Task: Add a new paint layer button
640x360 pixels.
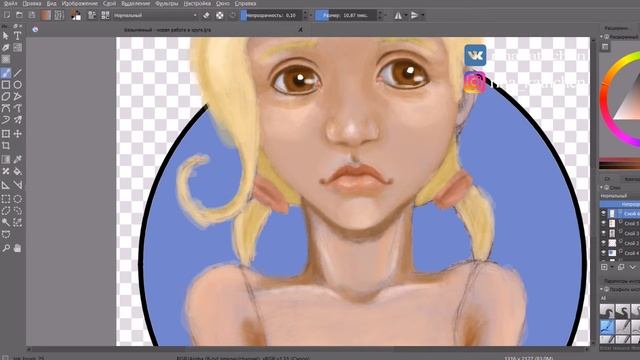Action: [x=604, y=267]
